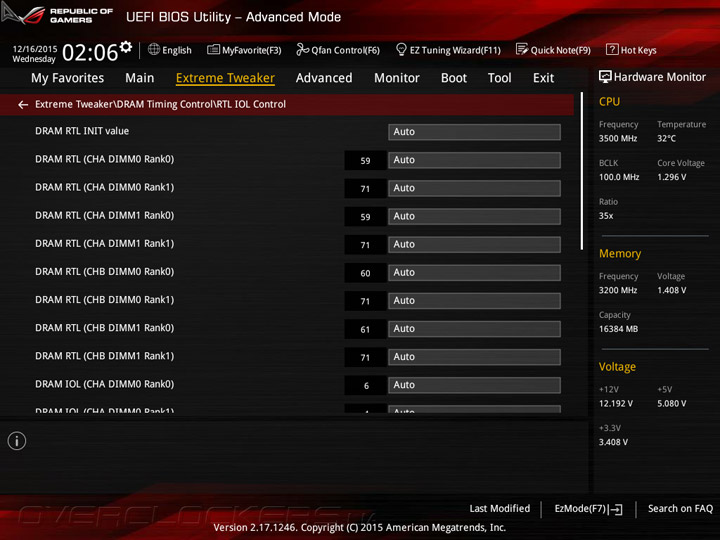Screen dimensions: 720x540
Task: Select DRAM RTL INIT value label
Action: tap(82, 131)
